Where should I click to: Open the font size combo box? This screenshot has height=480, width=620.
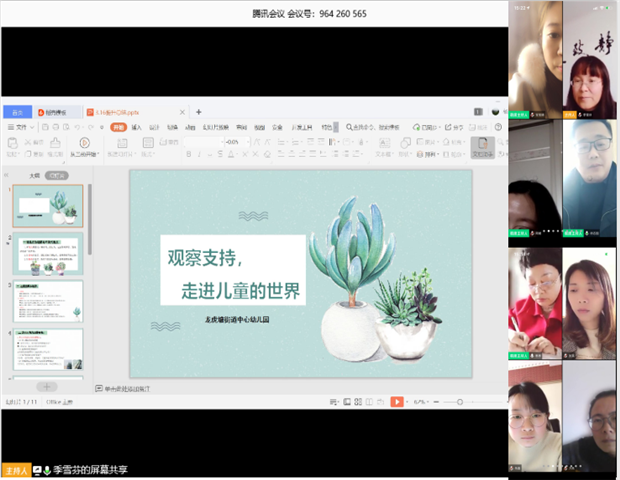pos(237,142)
